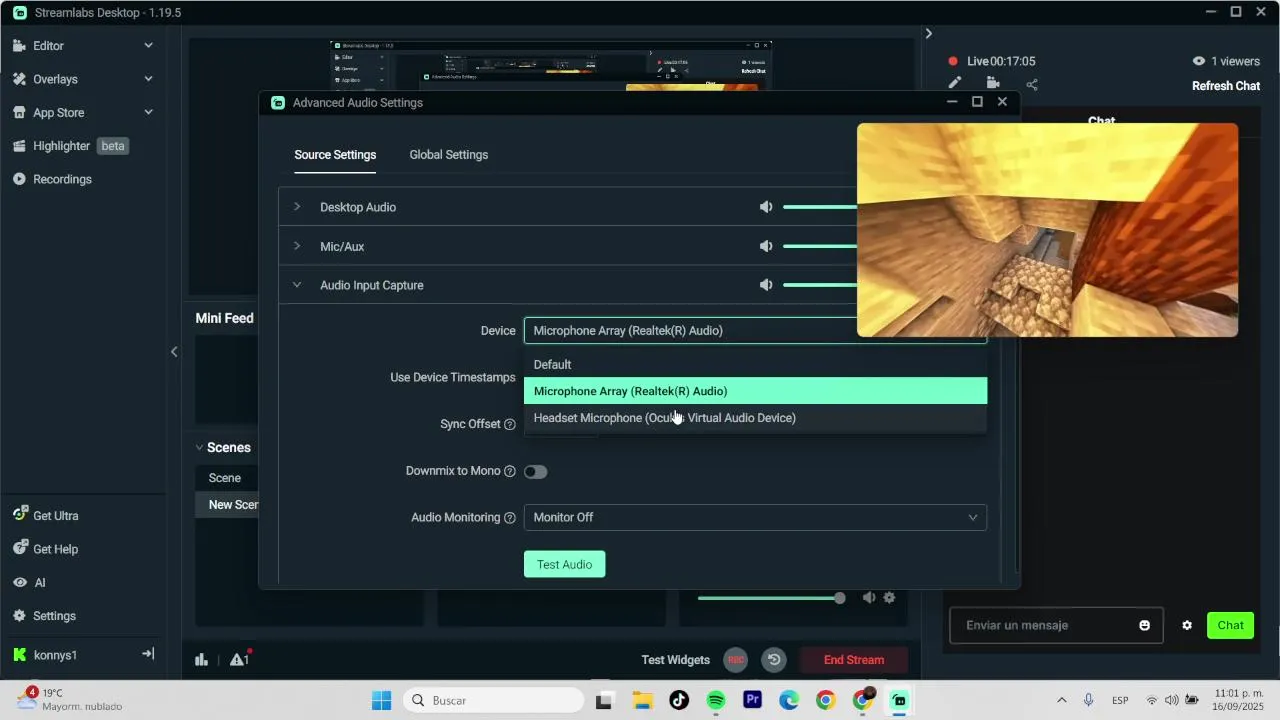
Task: Click Audio Monitoring help icon
Action: (x=510, y=518)
